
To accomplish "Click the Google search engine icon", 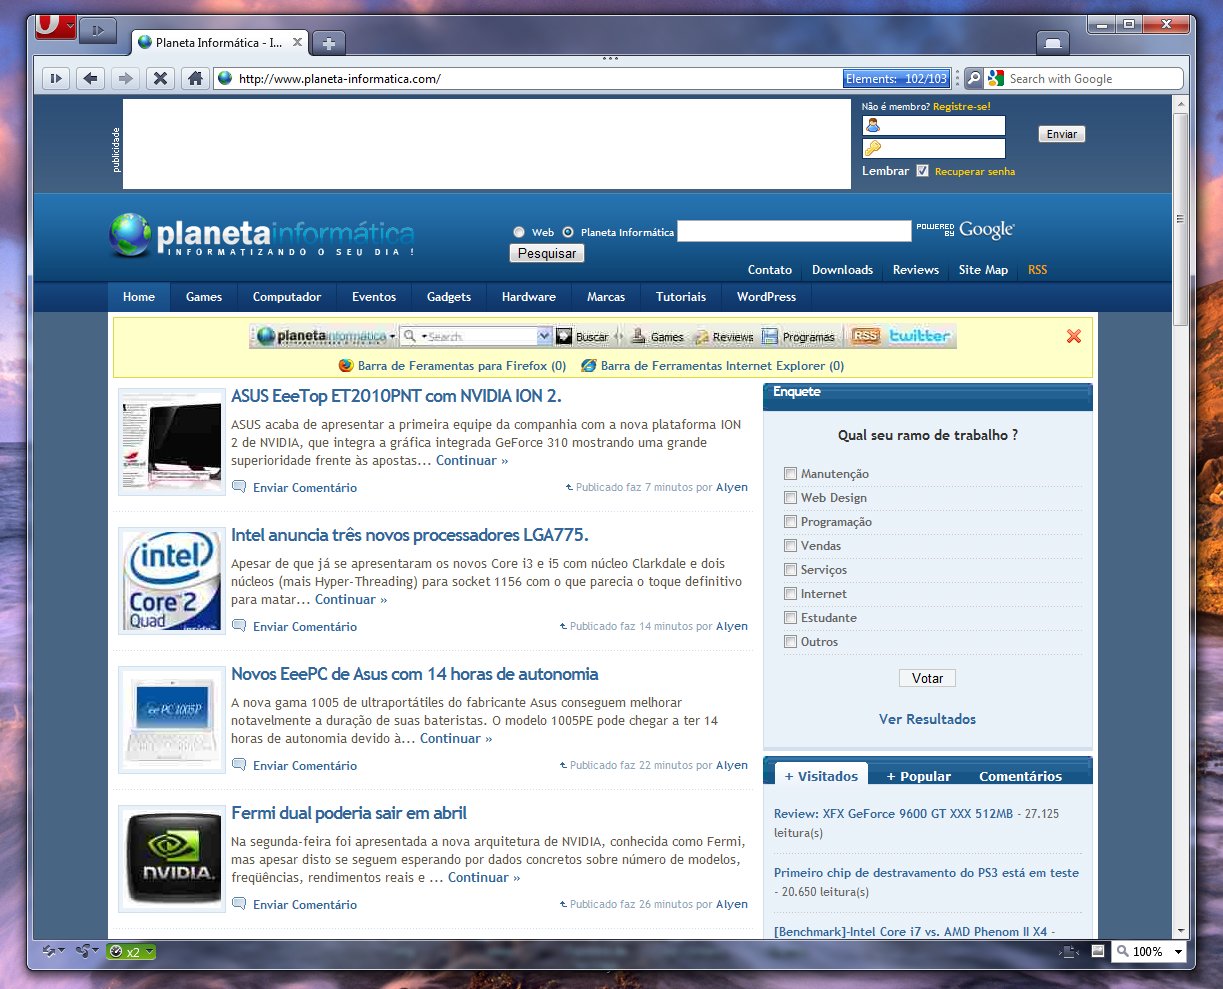I will [995, 78].
